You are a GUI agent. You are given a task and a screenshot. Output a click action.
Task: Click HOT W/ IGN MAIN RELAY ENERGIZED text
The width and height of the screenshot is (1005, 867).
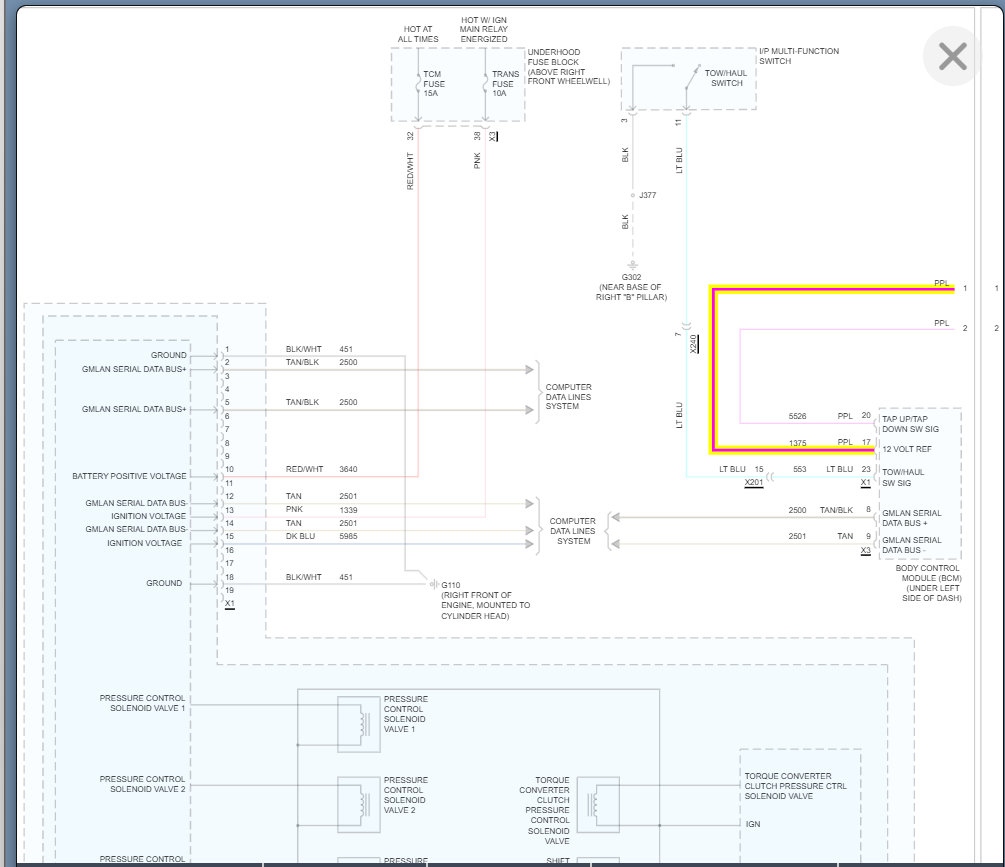pos(484,29)
